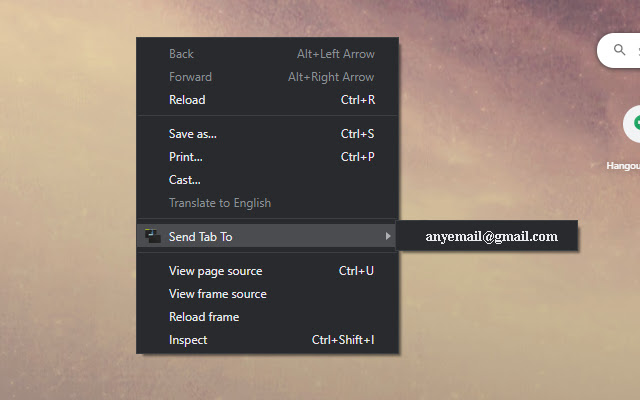Click Translate to English

220,203
